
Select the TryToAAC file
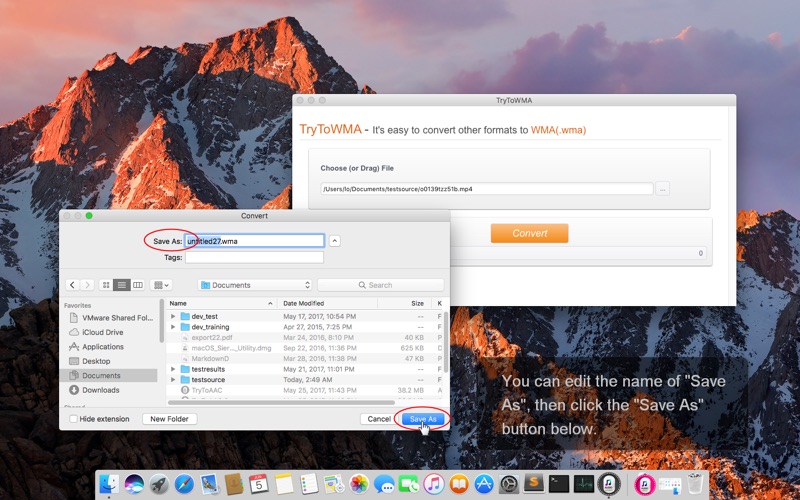pos(305,390)
